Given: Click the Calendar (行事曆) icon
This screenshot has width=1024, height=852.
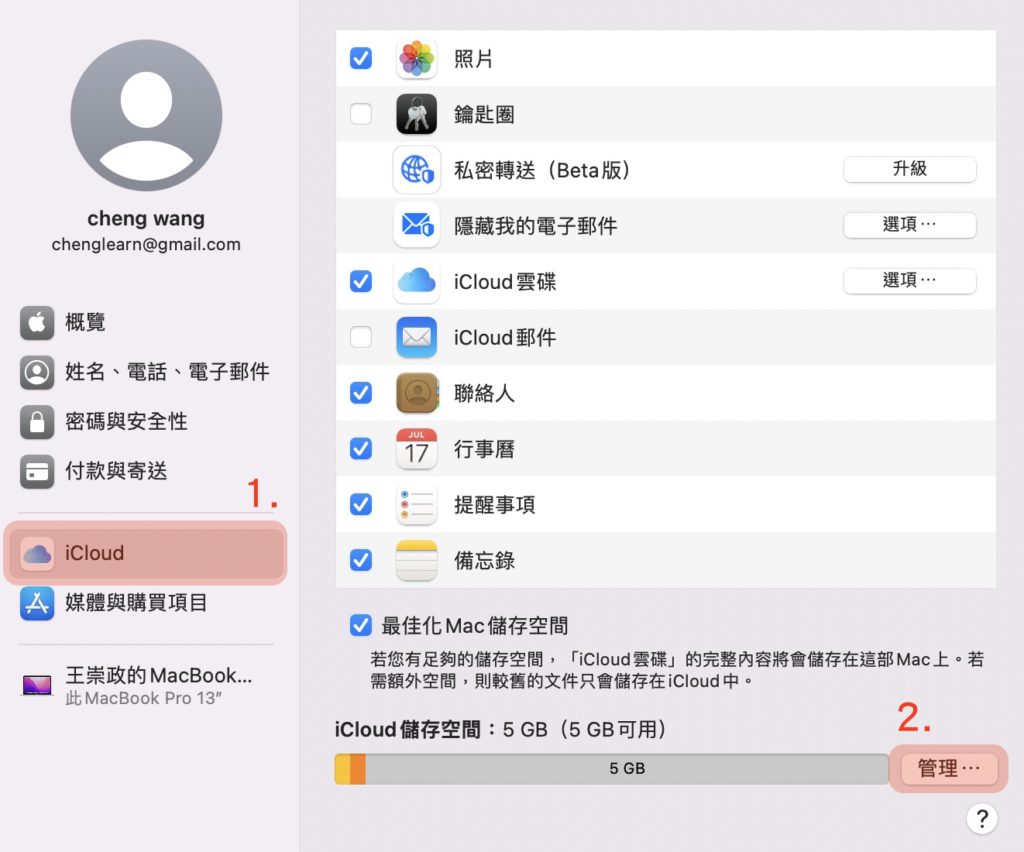Looking at the screenshot, I should tap(416, 449).
